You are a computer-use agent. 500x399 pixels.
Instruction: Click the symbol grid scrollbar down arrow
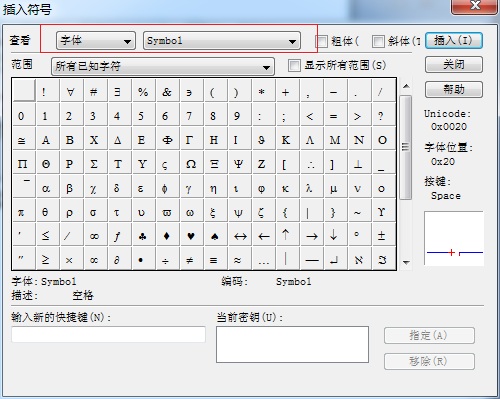406,262
